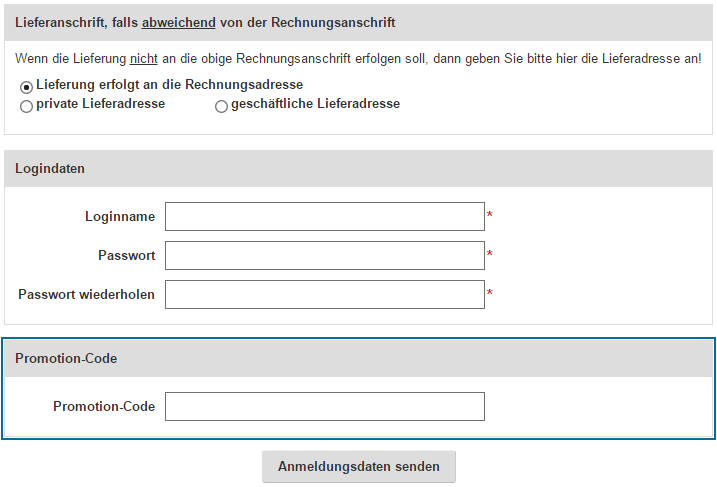The image size is (717, 487).
Task: Click the underlined word 'abweichend' in header
Action: tap(179, 22)
